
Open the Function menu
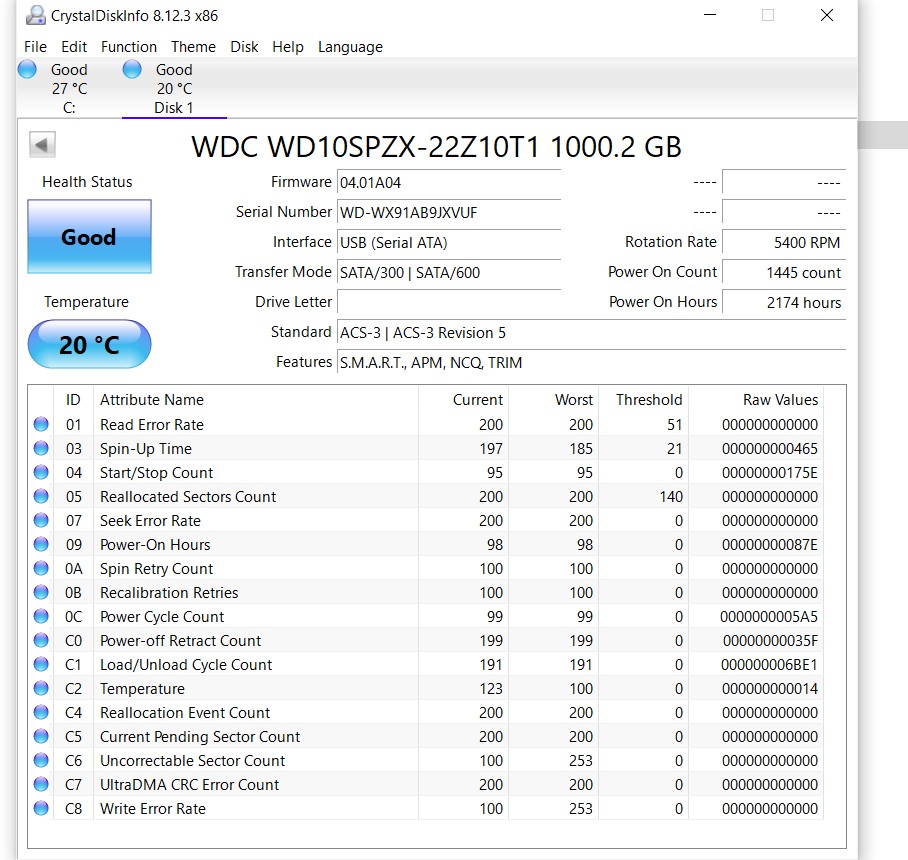pos(129,47)
